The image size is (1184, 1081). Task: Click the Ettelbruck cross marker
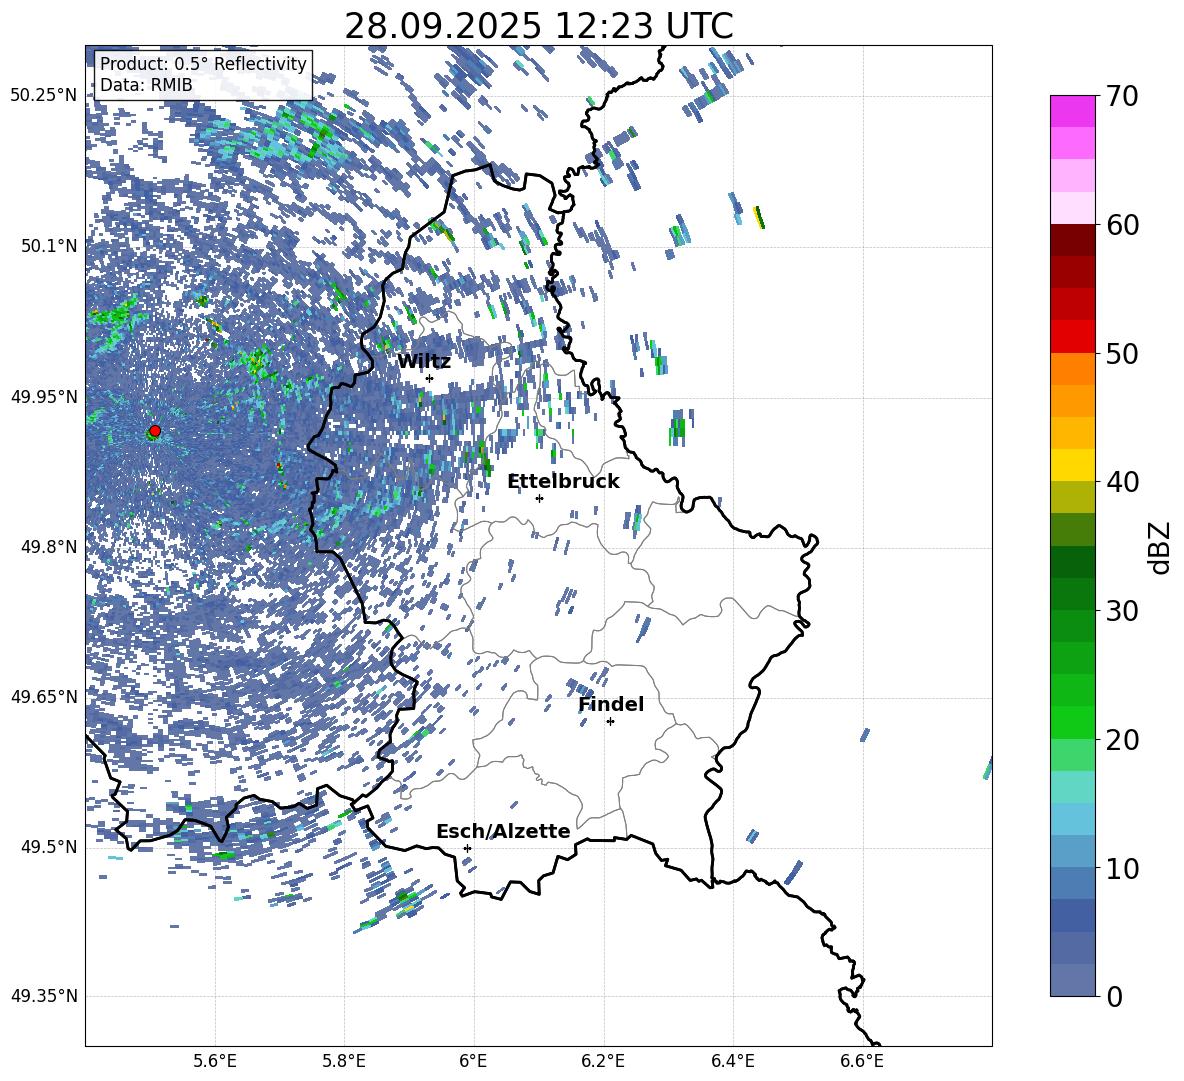point(539,498)
